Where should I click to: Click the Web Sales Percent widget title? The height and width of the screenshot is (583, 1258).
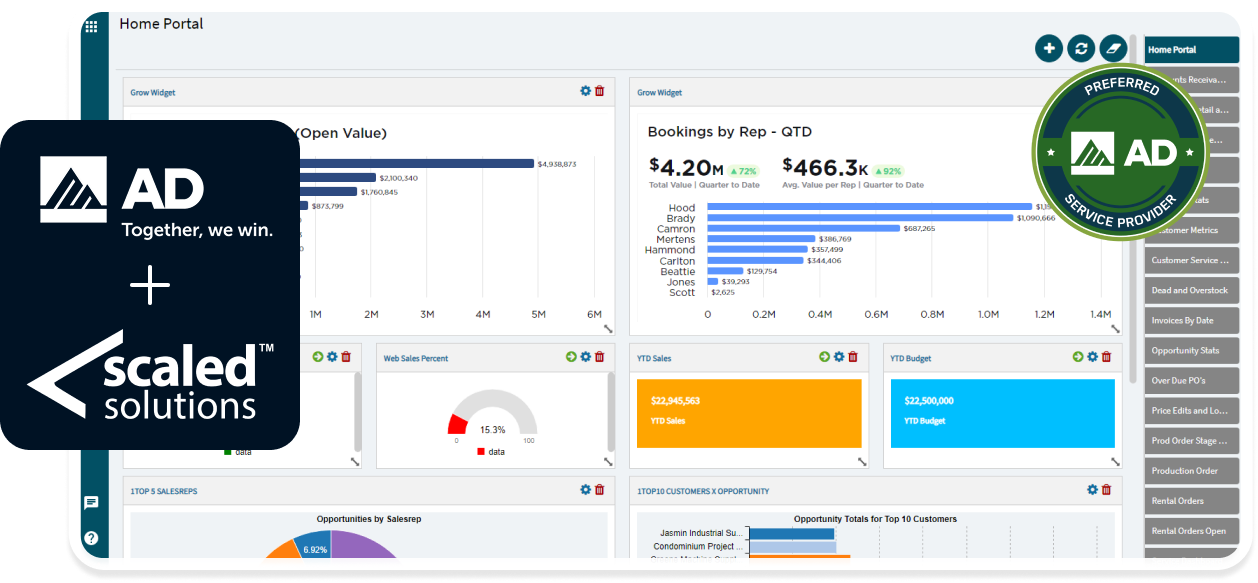click(416, 357)
